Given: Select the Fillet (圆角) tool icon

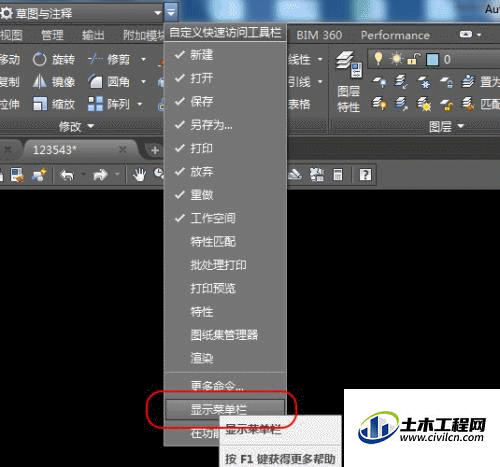Looking at the screenshot, I should point(95,82).
